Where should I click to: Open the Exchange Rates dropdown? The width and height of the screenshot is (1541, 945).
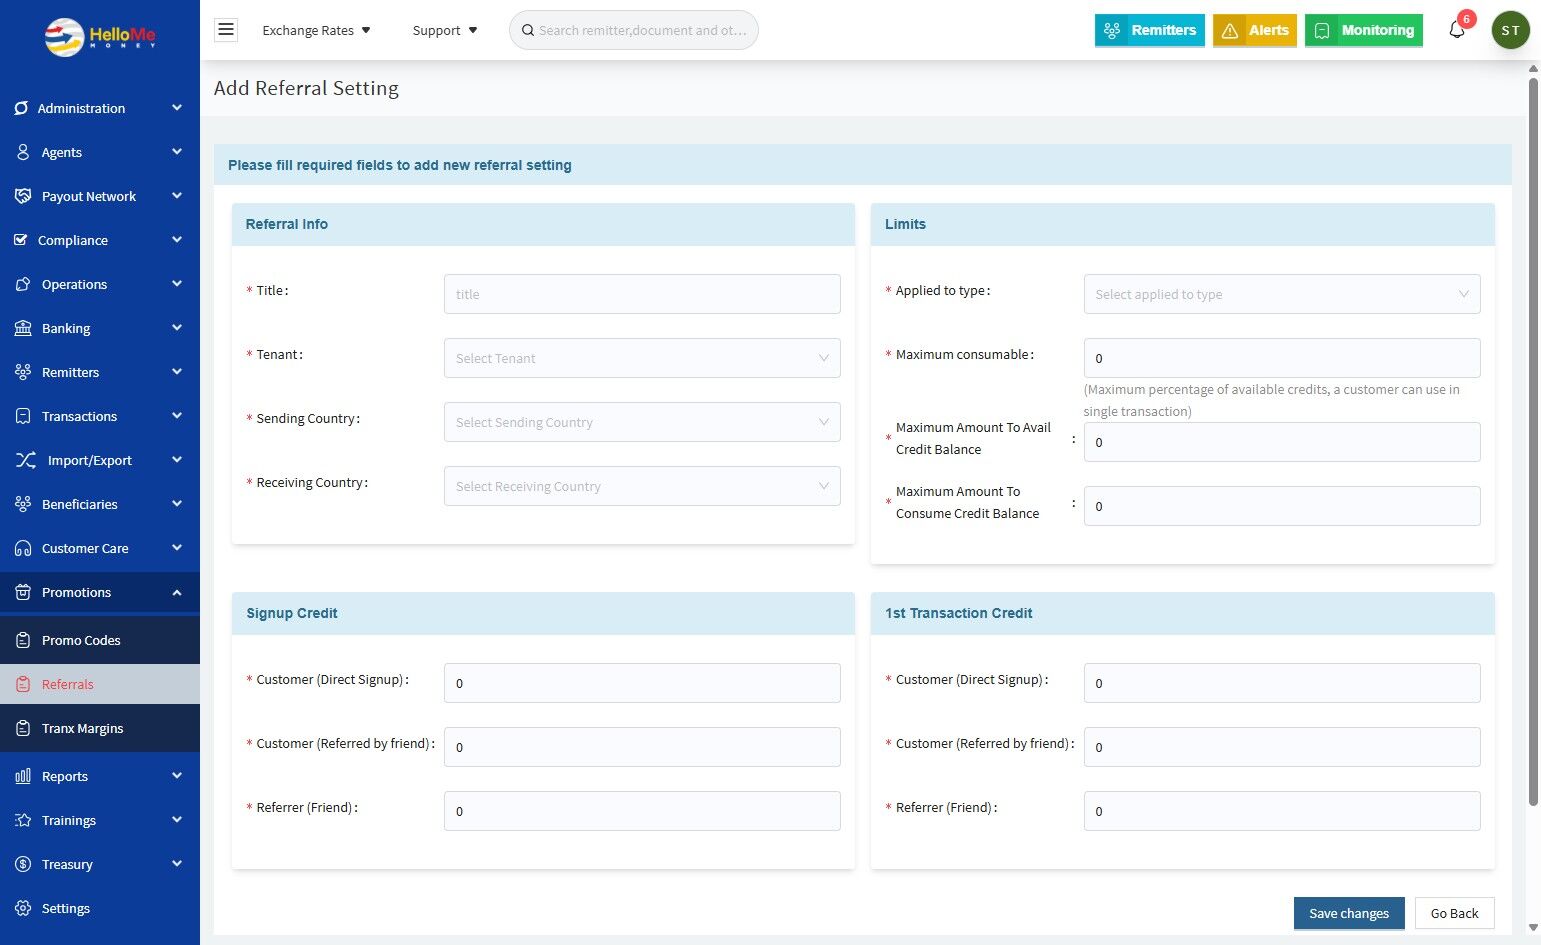click(x=316, y=30)
